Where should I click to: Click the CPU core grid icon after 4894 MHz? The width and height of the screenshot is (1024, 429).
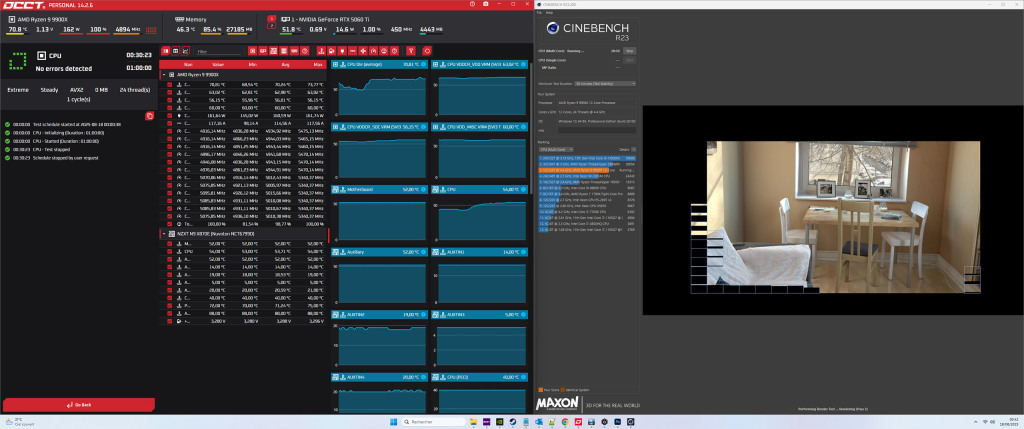[x=152, y=29]
